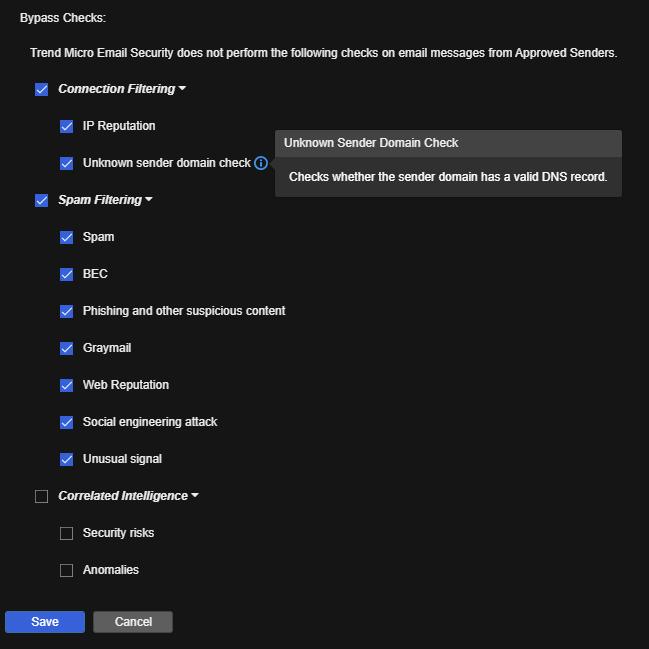Enable the Anomalies checkbox
This screenshot has height=649, width=649.
pos(67,571)
